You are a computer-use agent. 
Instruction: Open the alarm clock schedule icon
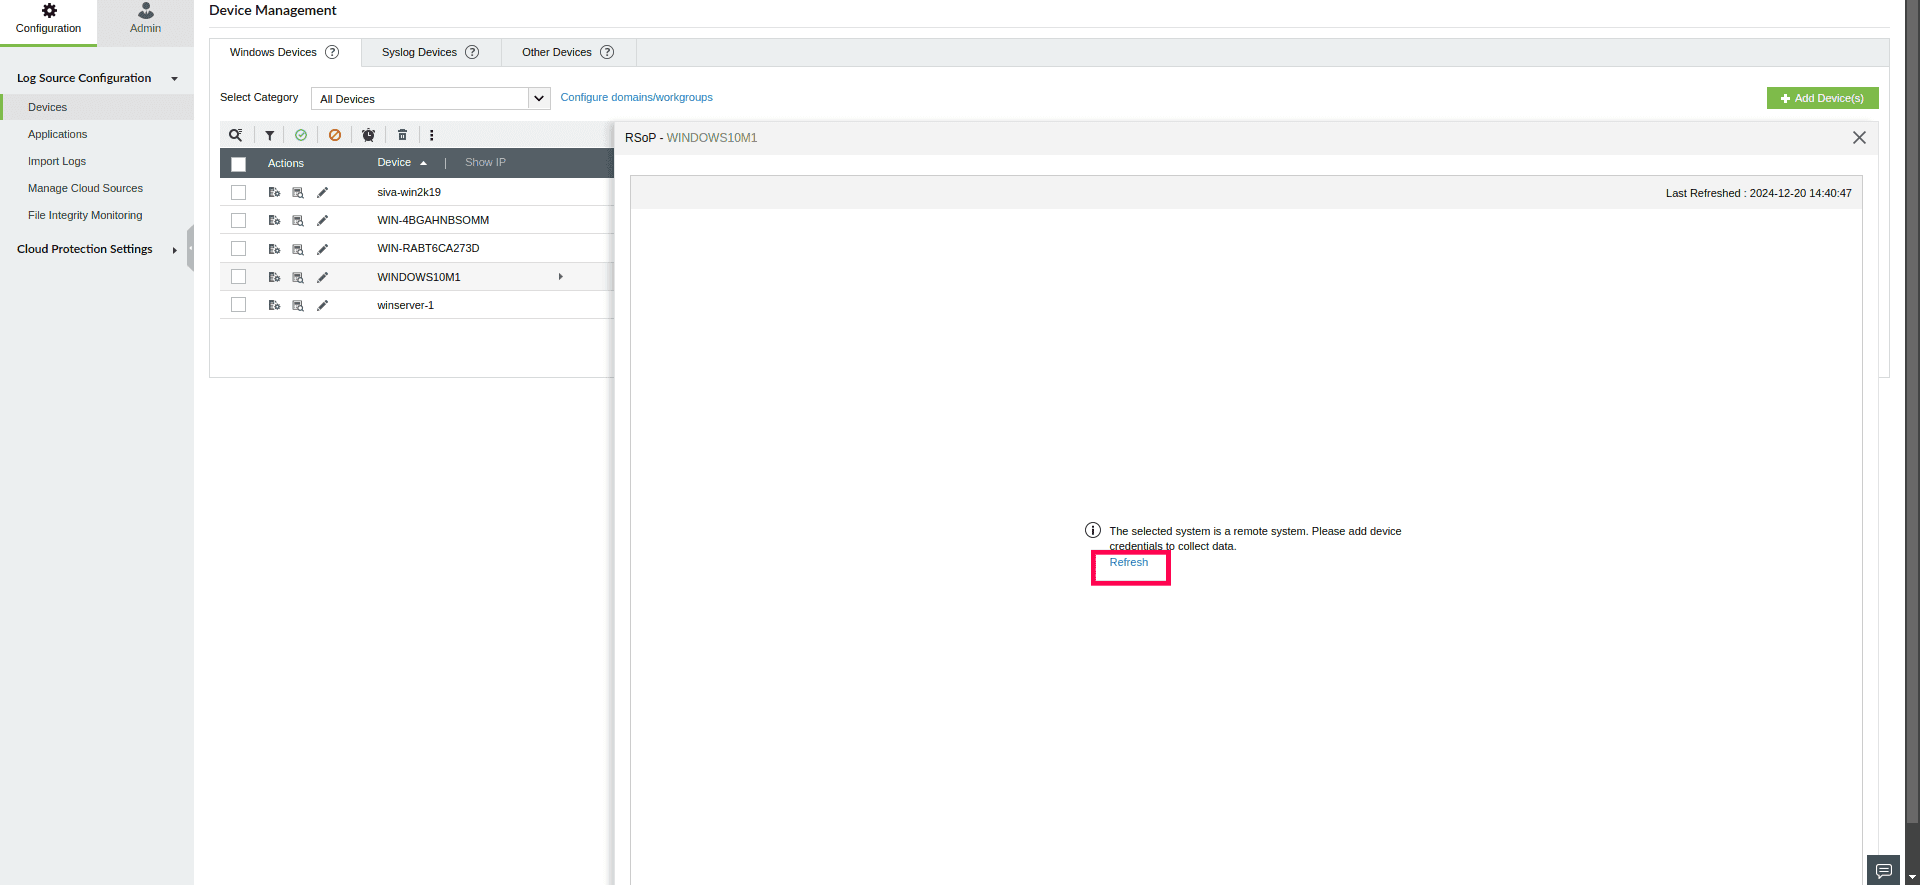pyautogui.click(x=369, y=135)
